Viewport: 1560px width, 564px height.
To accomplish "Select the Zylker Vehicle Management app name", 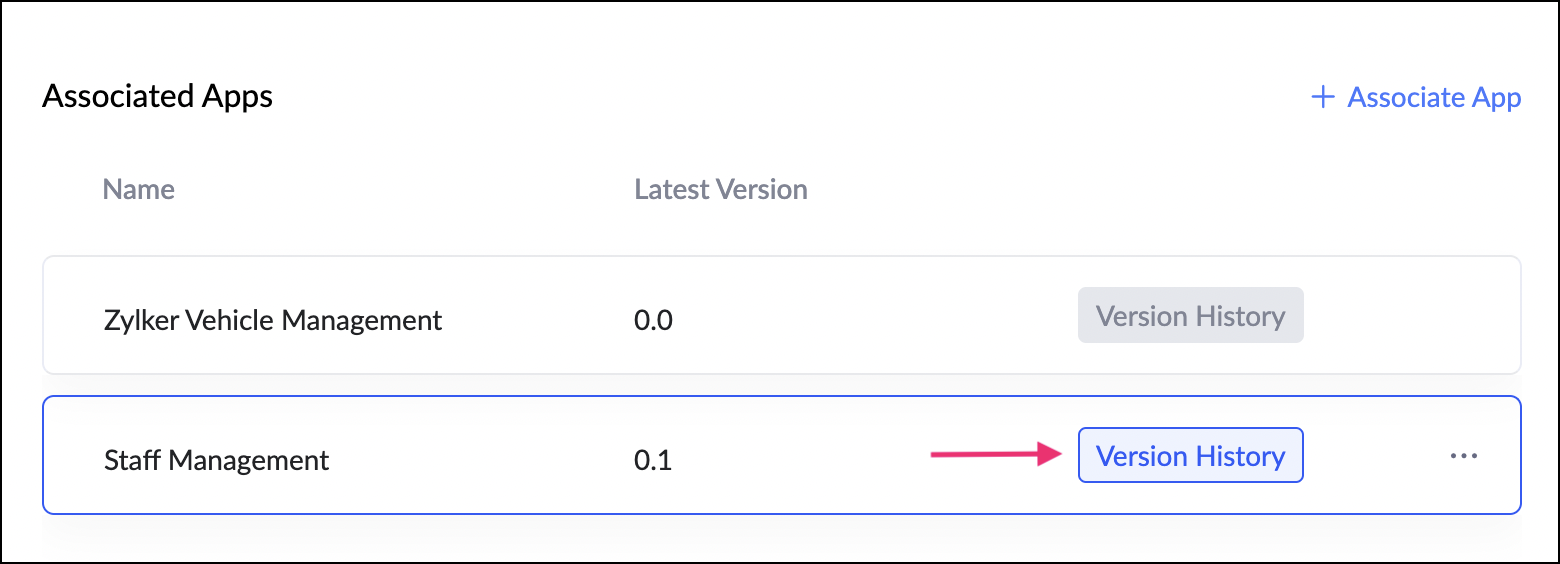I will (272, 320).
